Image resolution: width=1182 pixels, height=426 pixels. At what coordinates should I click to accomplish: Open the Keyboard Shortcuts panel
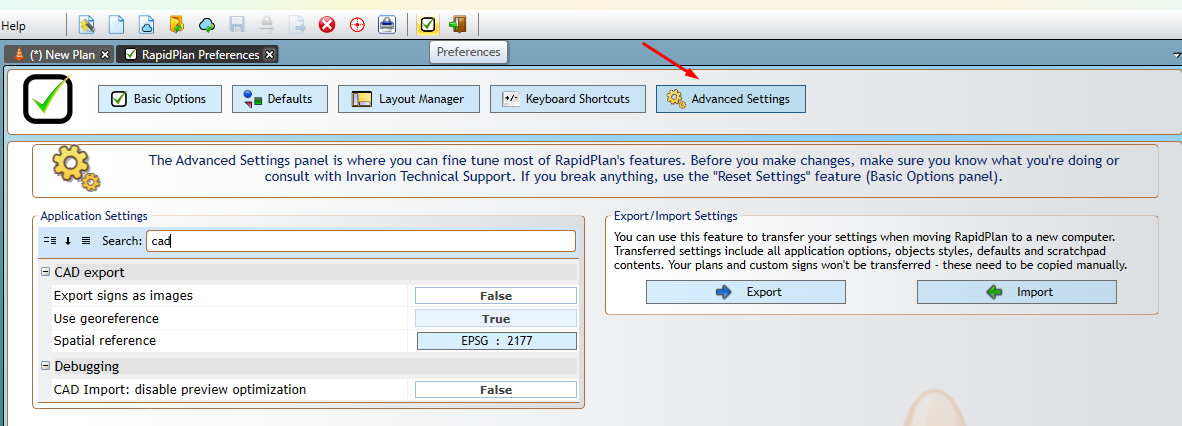pyautogui.click(x=568, y=99)
